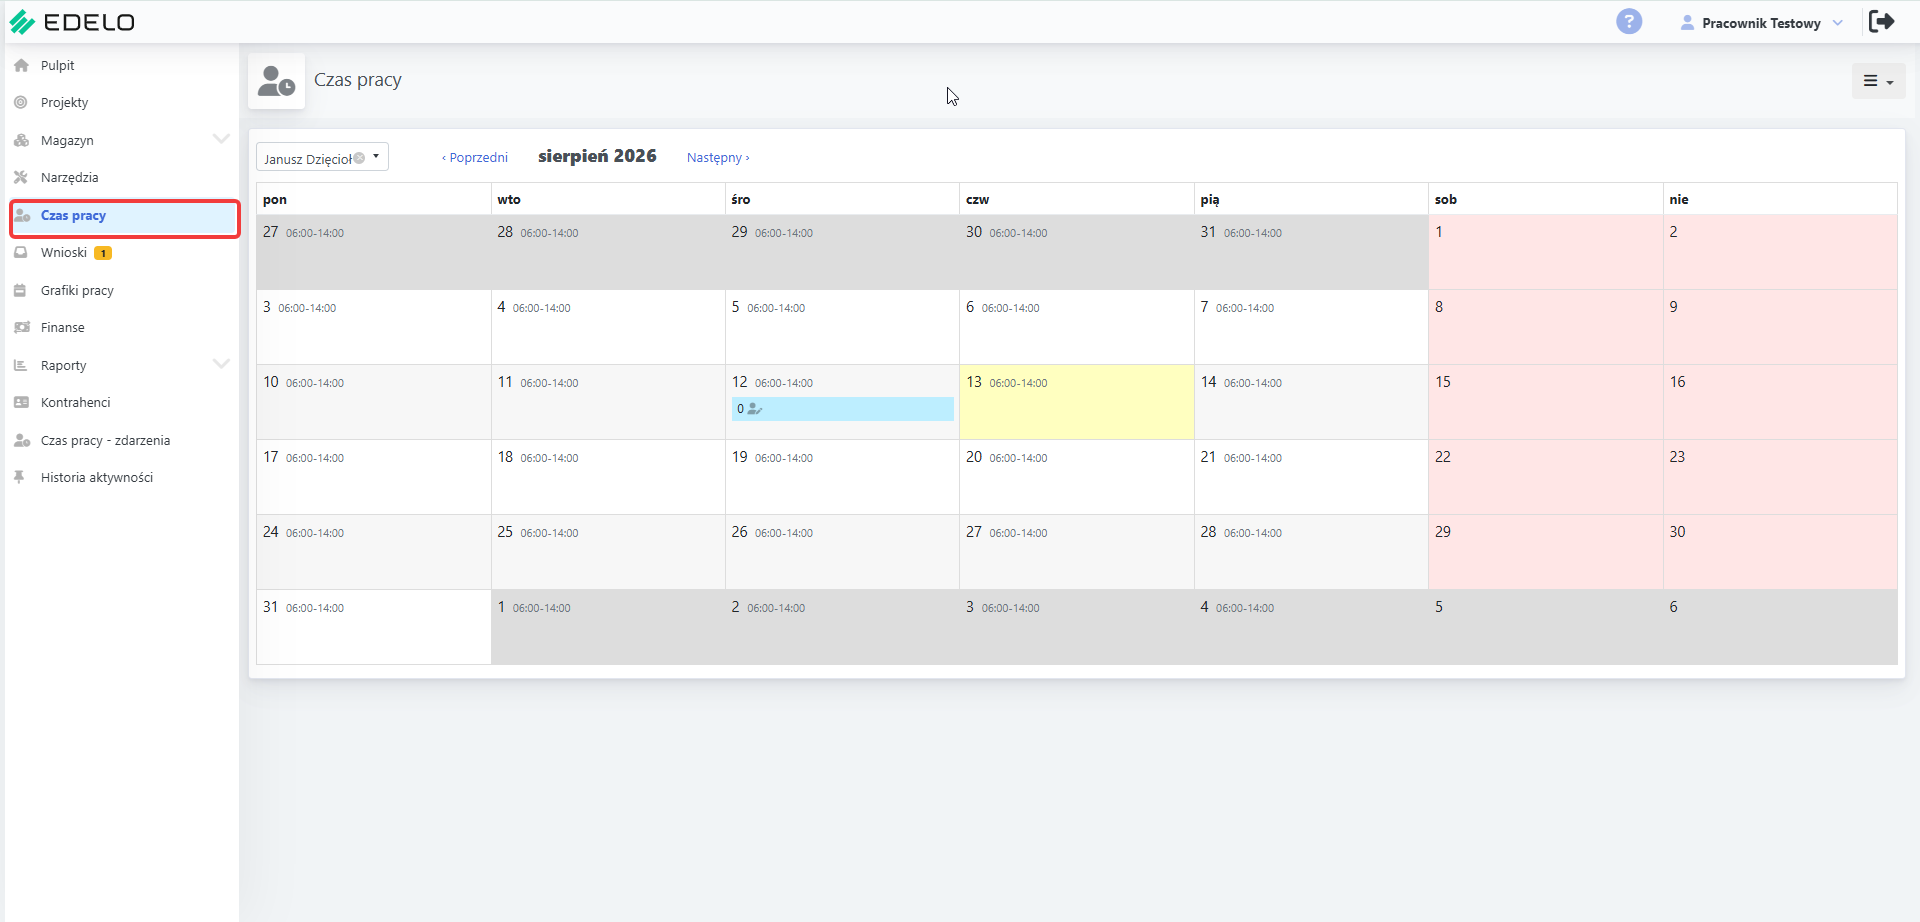Open Czas pracy - zdarzenia menu item
Image resolution: width=1920 pixels, height=922 pixels.
click(x=105, y=440)
